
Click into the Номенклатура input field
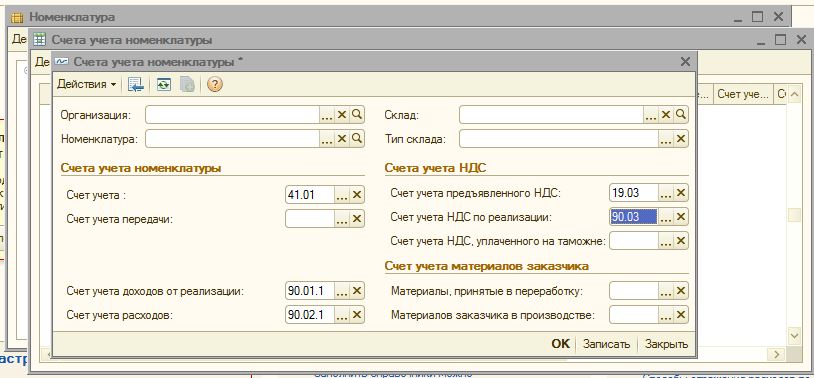[233, 139]
